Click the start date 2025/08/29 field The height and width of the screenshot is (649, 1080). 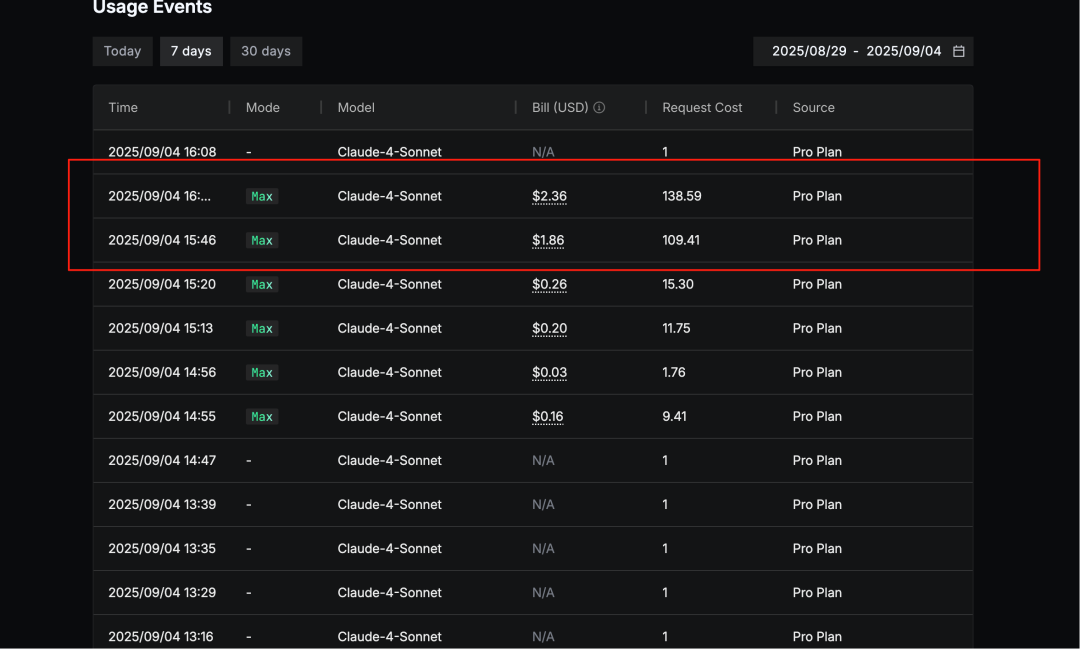tap(809, 51)
